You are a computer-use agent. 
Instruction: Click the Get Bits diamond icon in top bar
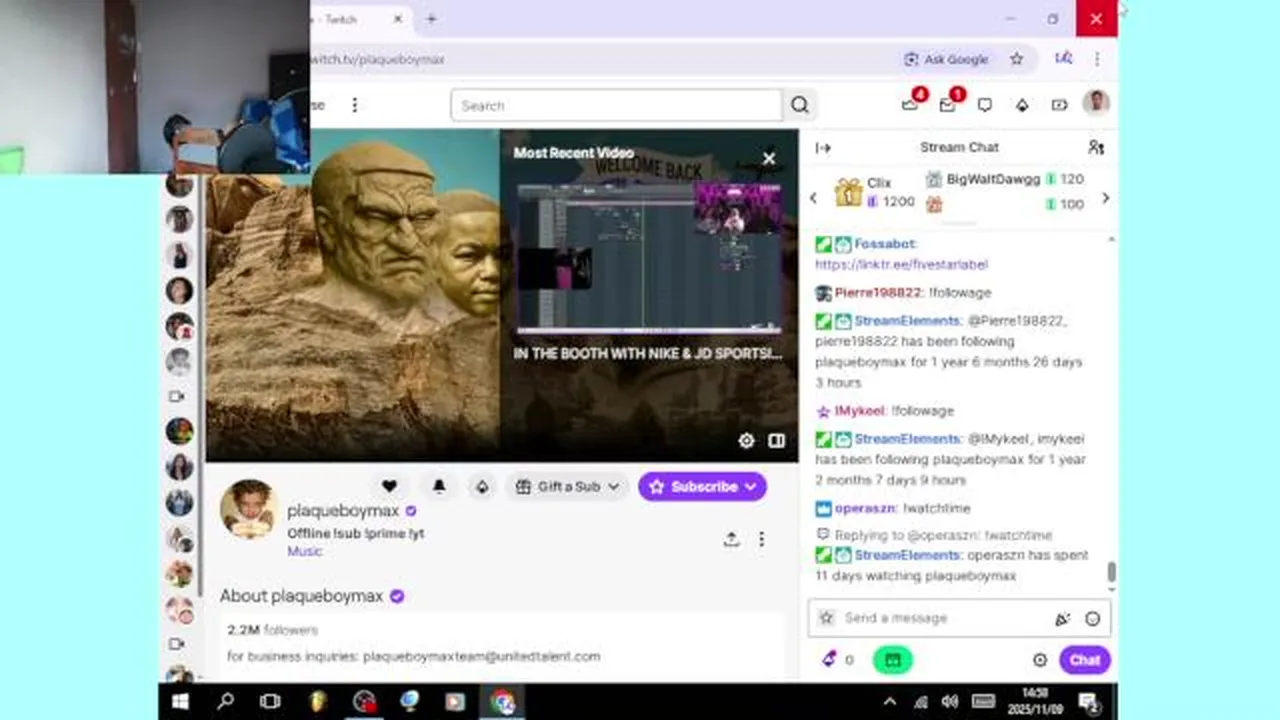[x=1022, y=105]
